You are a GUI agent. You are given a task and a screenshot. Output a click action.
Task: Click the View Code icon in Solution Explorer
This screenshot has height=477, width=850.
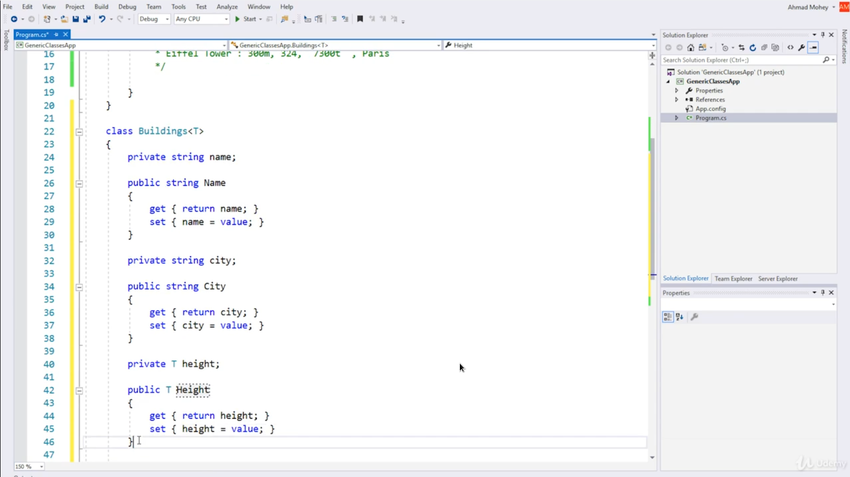click(x=790, y=48)
